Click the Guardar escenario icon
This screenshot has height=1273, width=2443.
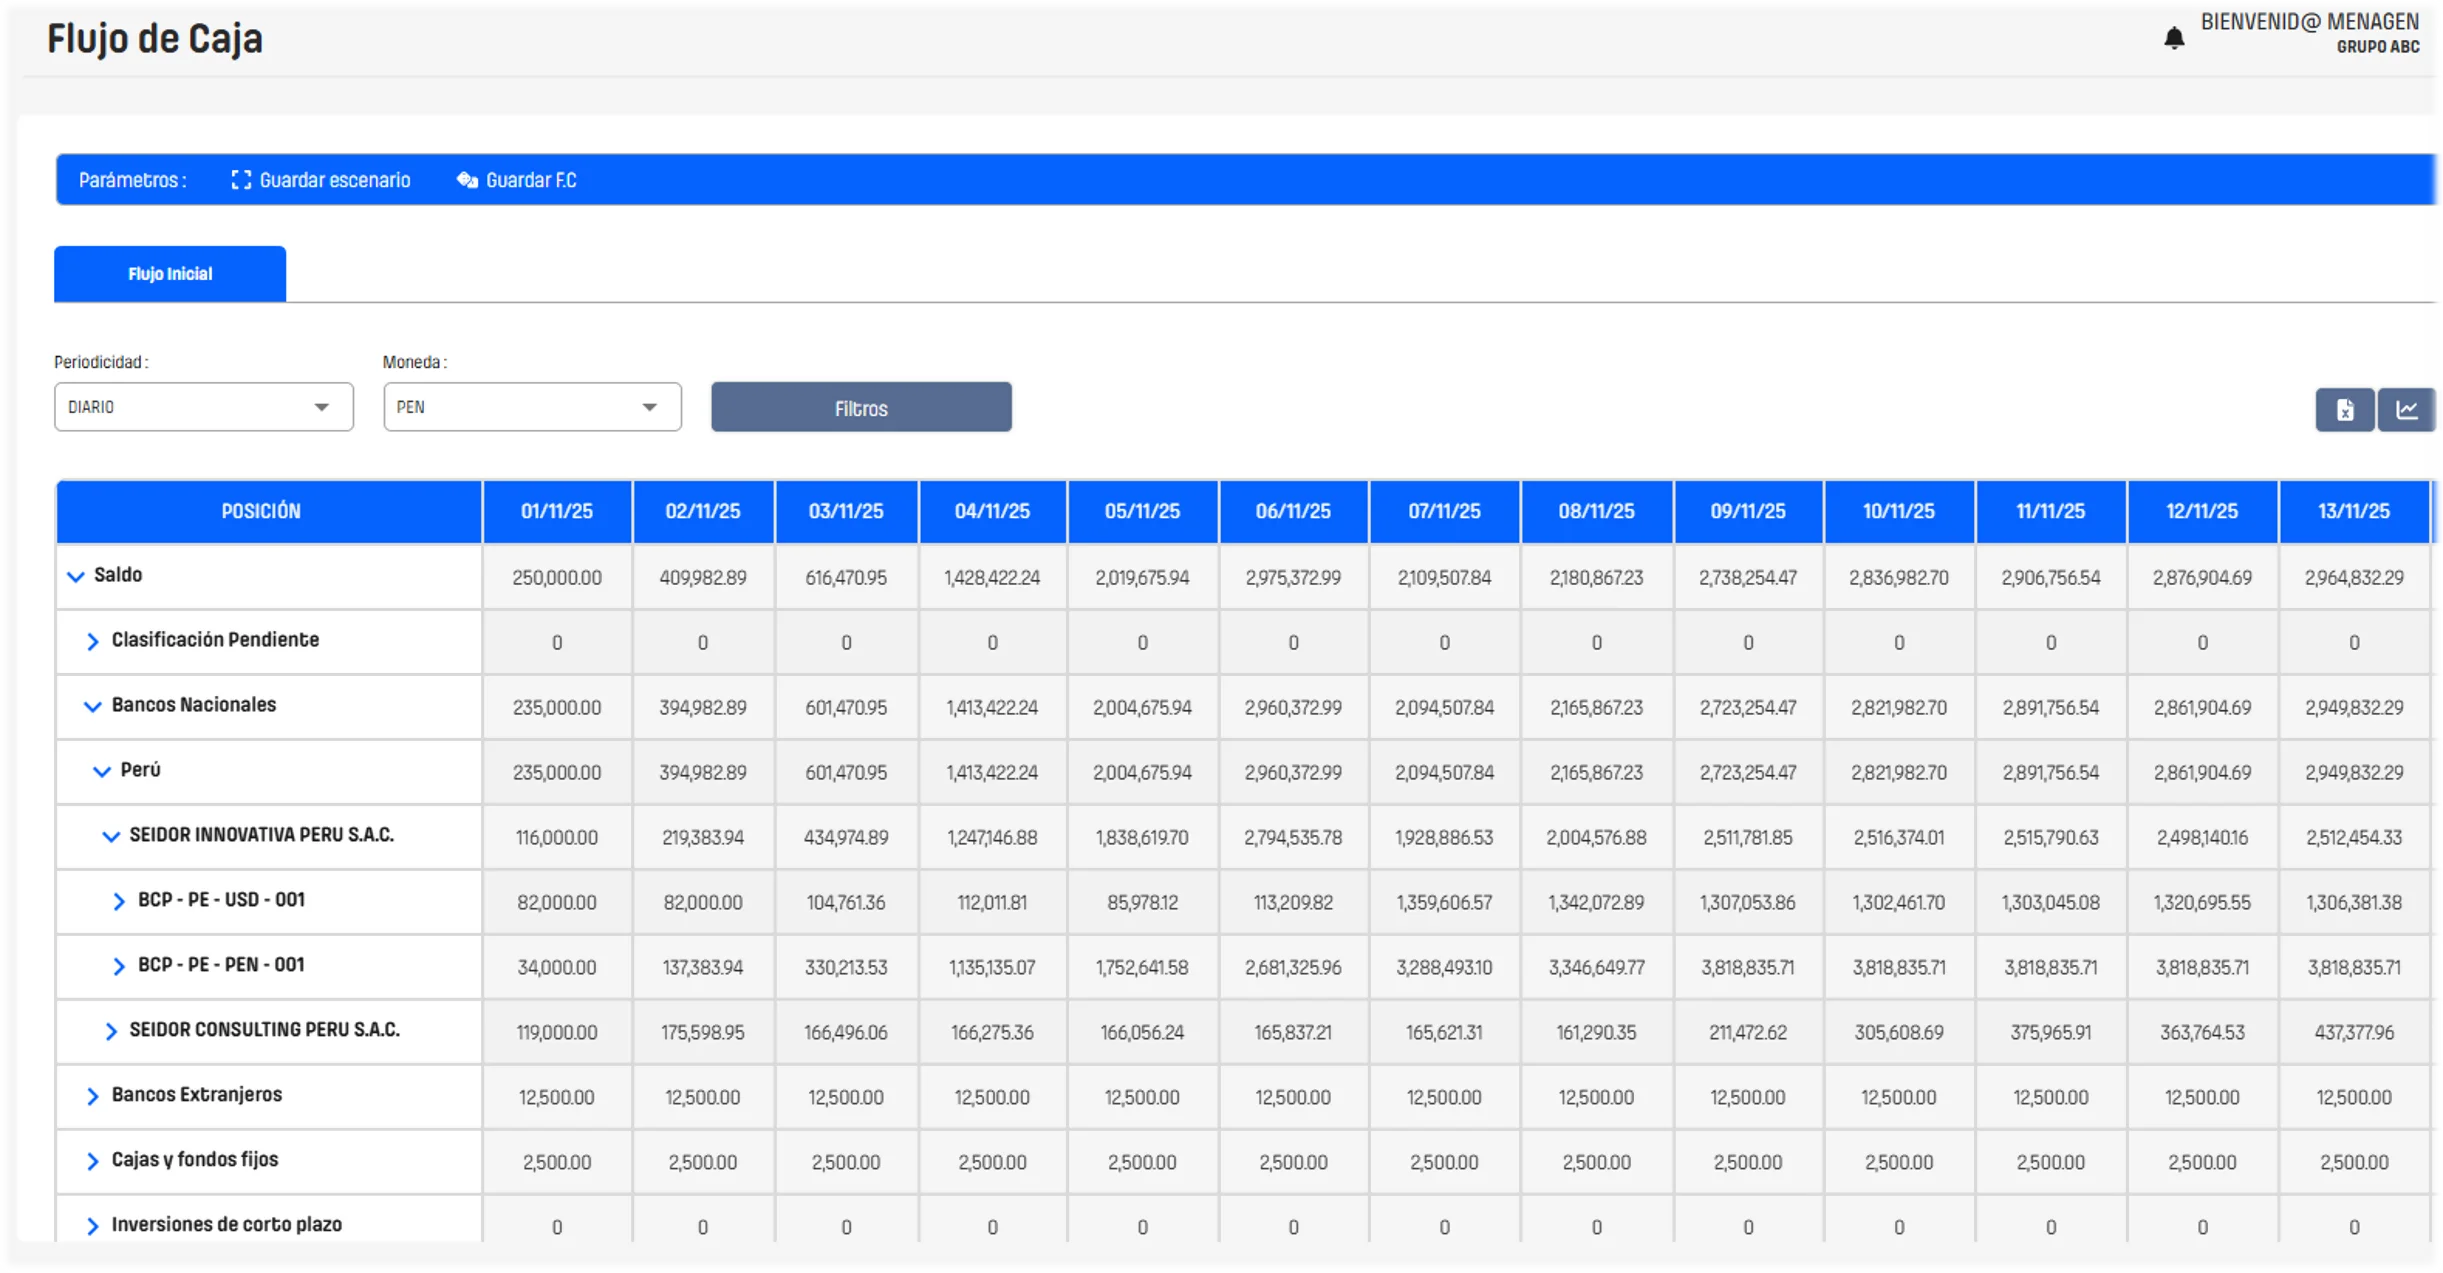pyautogui.click(x=241, y=180)
